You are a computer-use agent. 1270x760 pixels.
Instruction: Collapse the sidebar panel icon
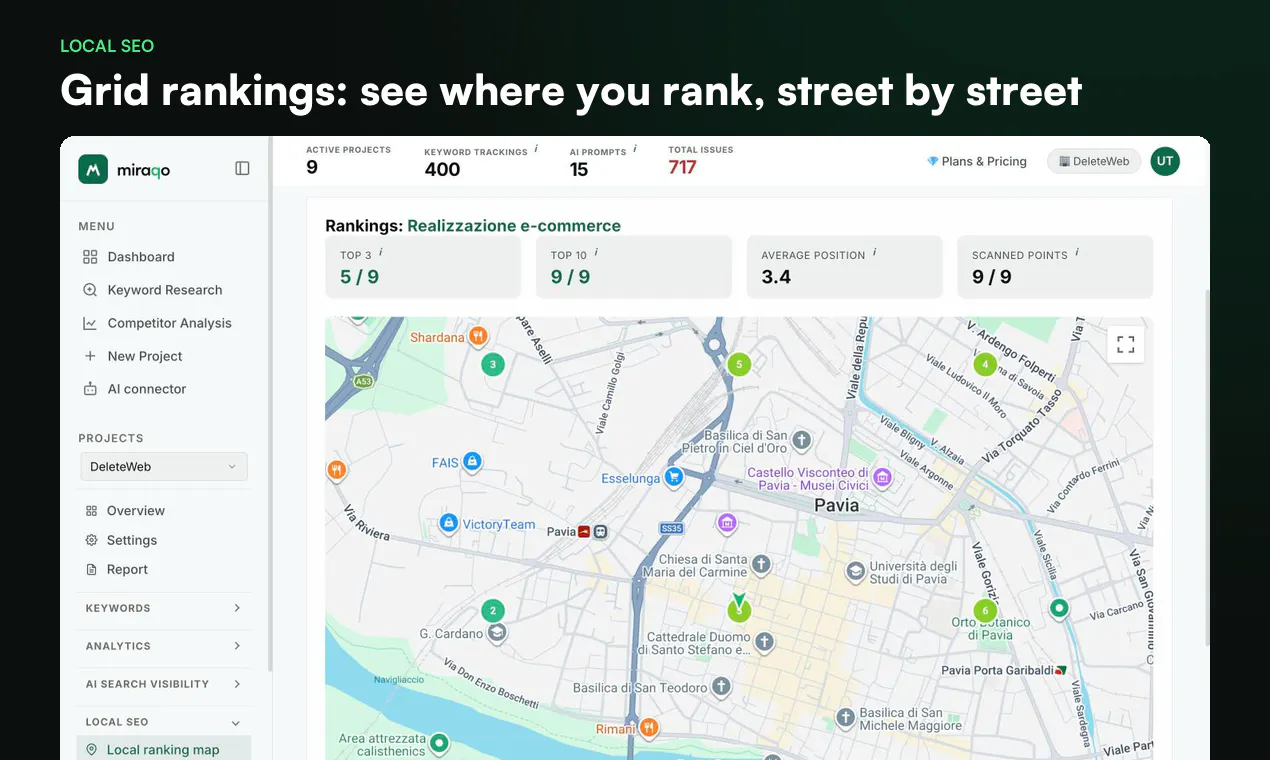click(242, 169)
